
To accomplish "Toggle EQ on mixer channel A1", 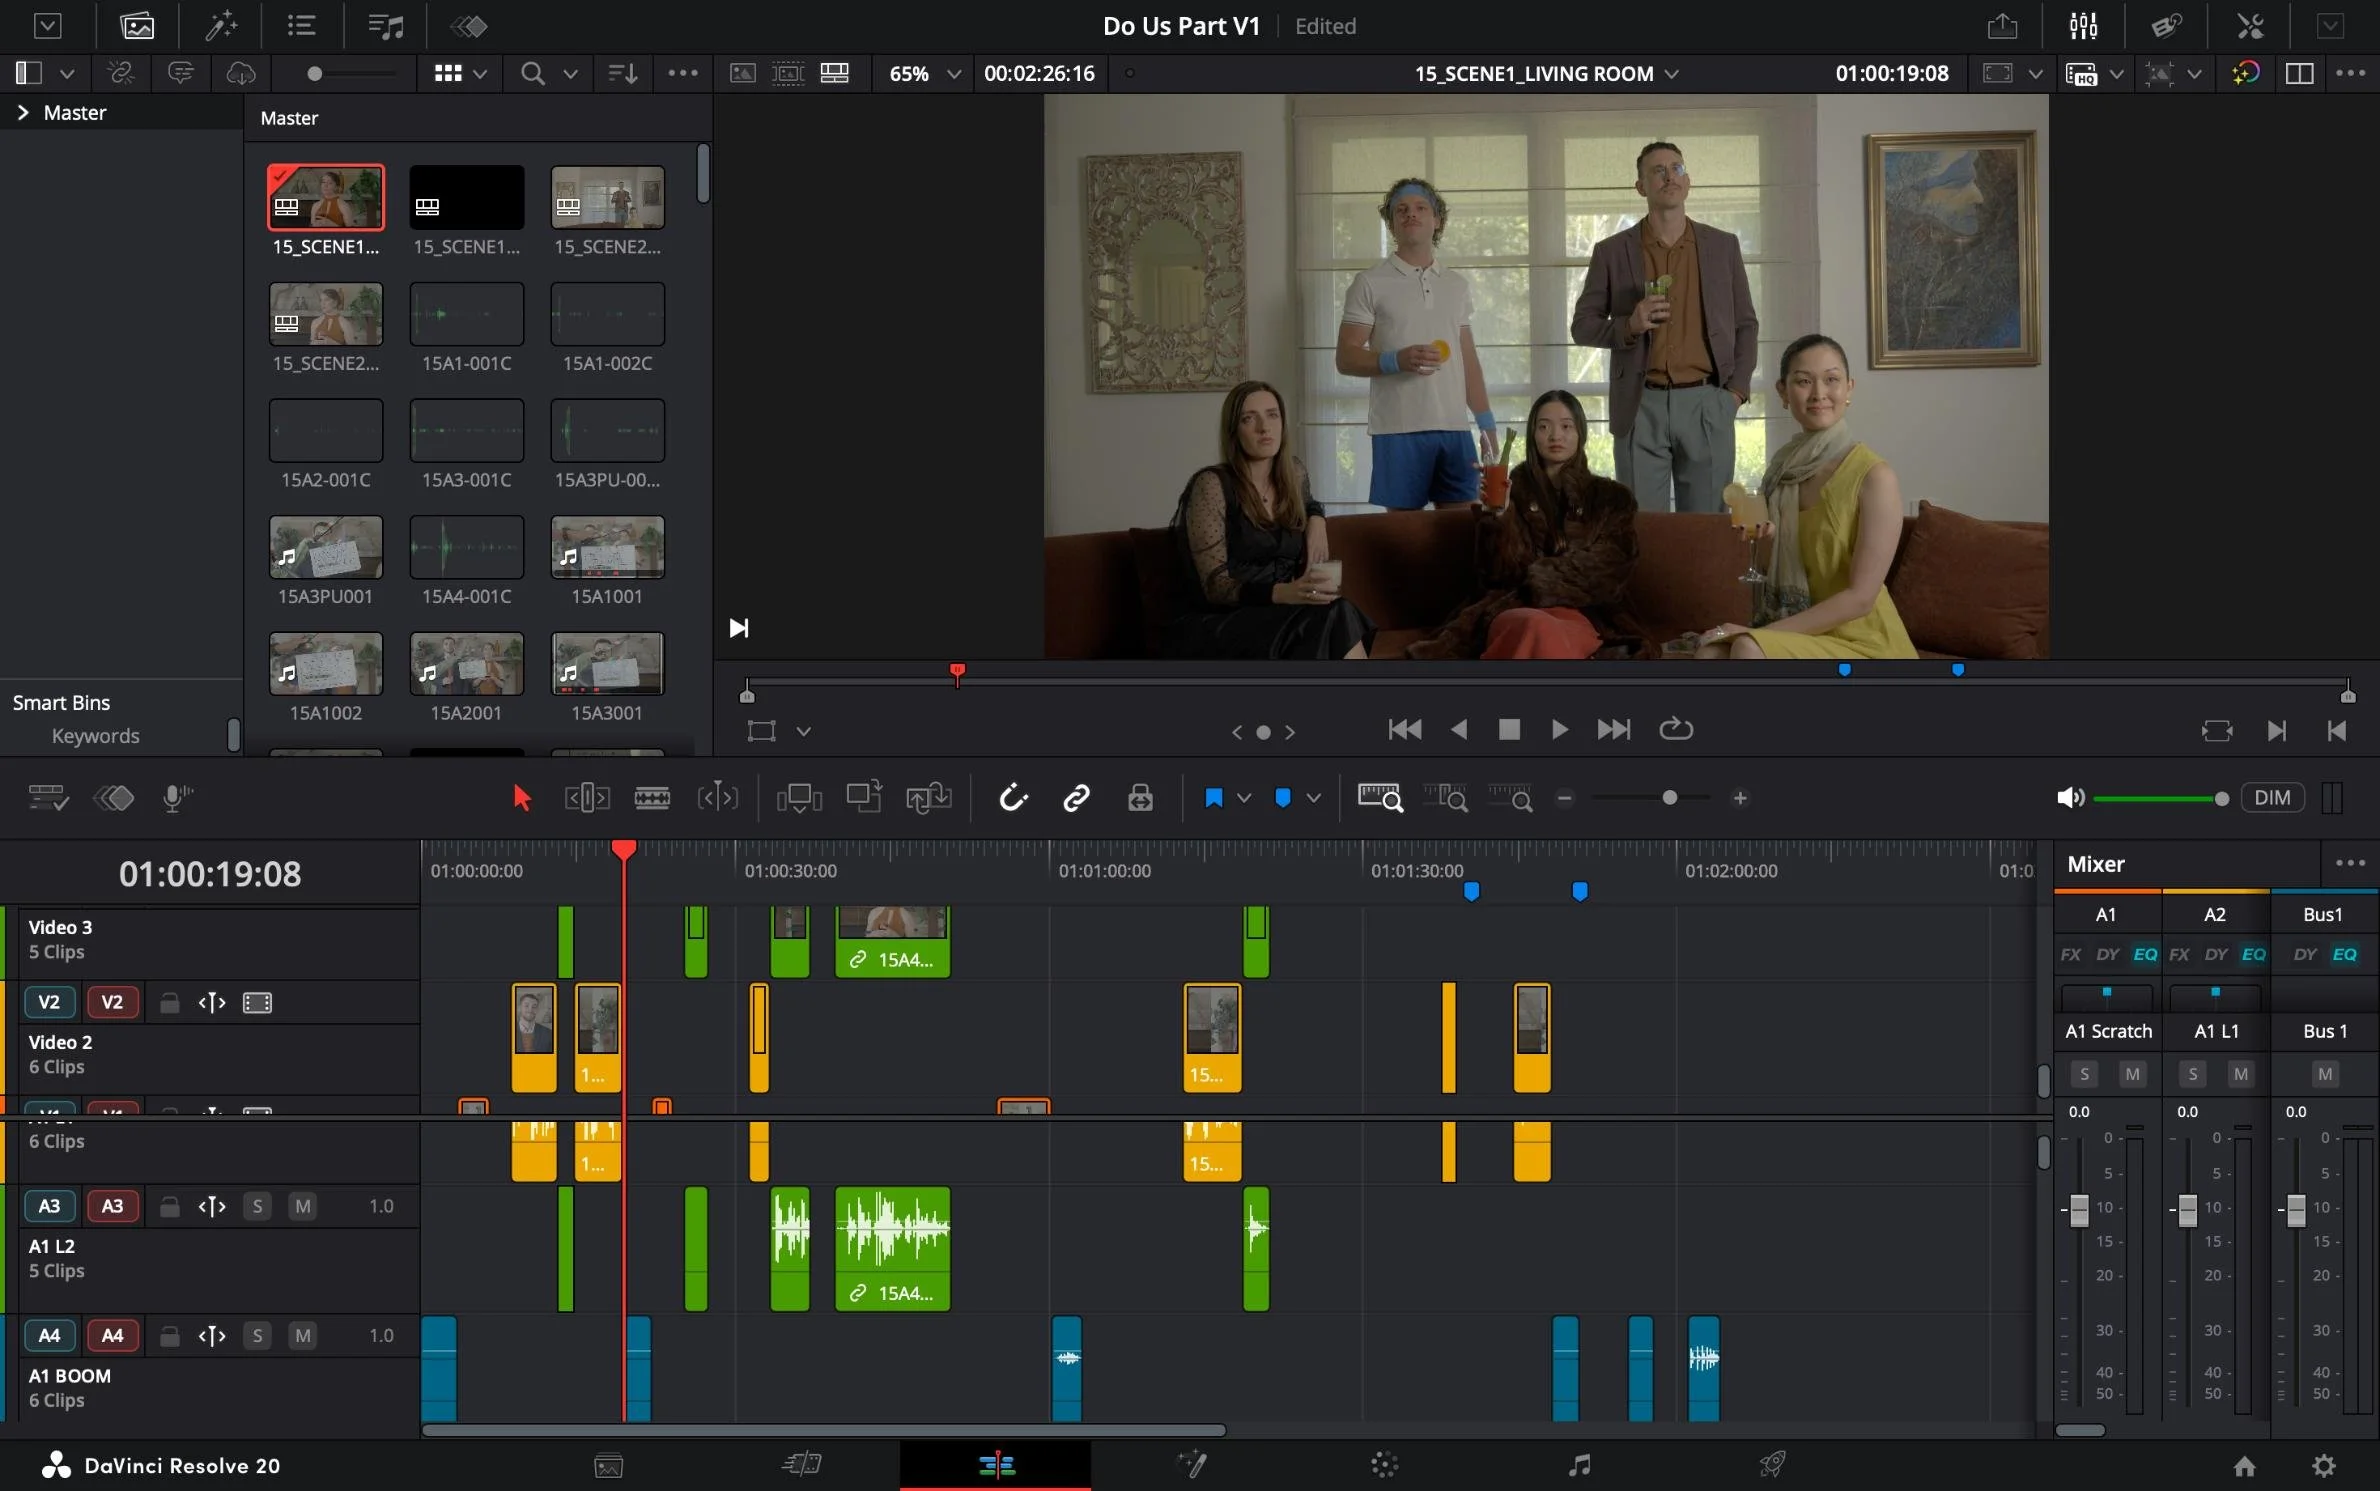I will [x=2145, y=955].
